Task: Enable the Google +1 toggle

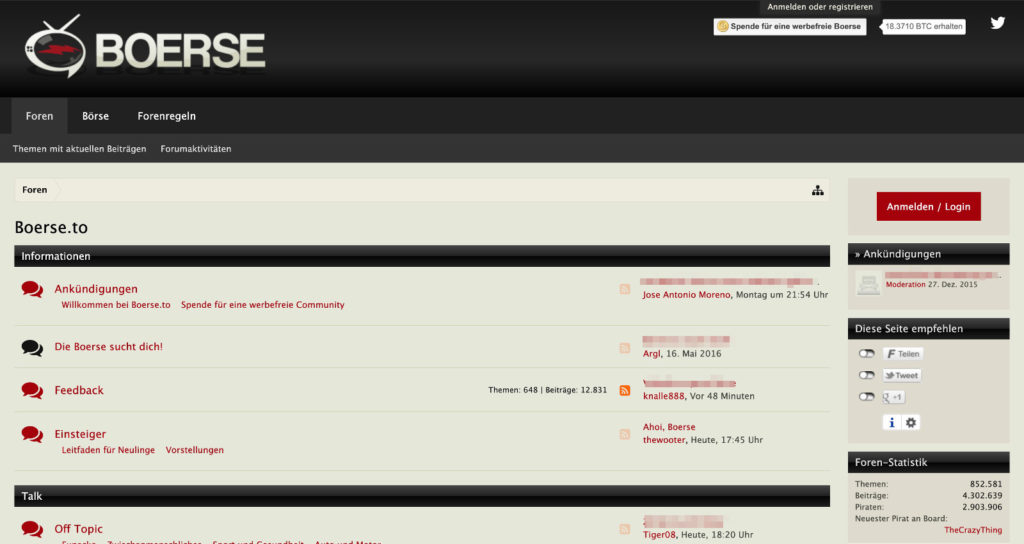Action: click(867, 397)
